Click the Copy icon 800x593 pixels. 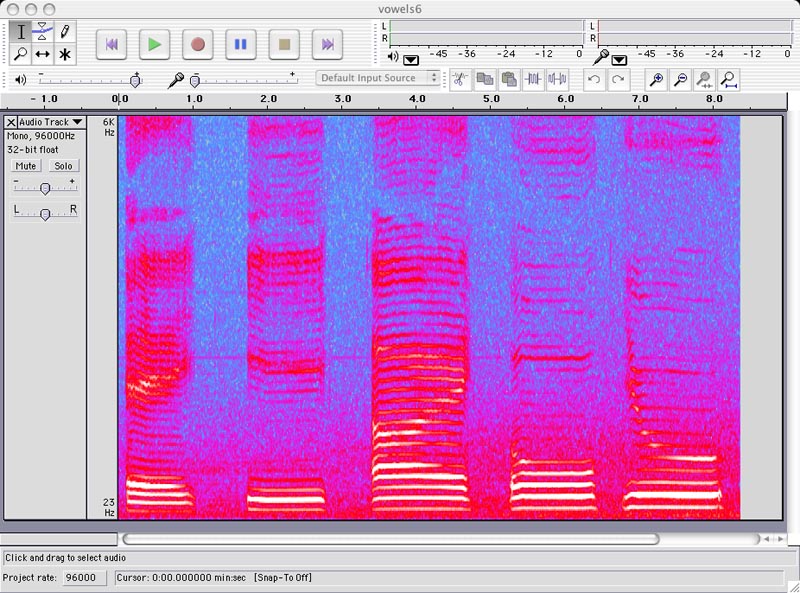485,79
